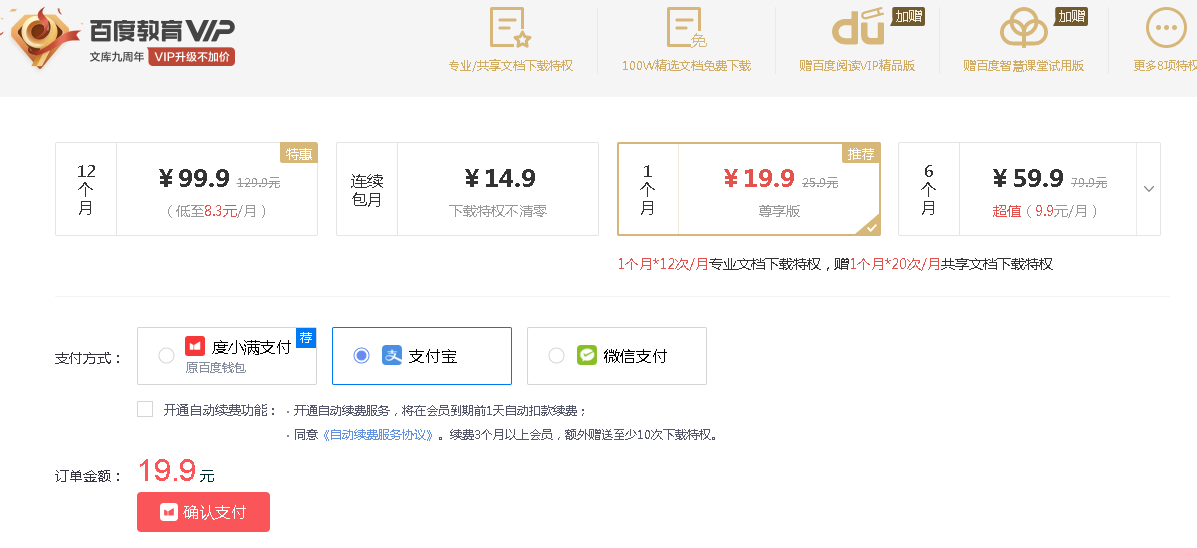This screenshot has height=548, width=1197.
Task: Click the VIP升级不加价 red banner
Action: (x=192, y=57)
